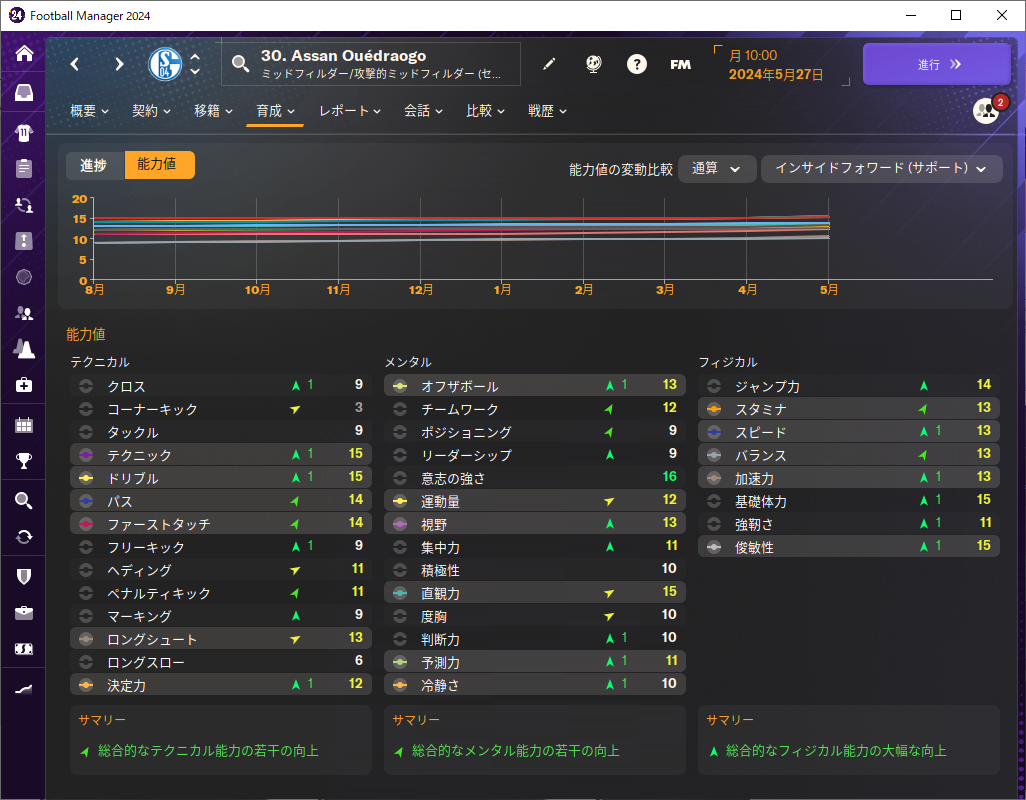Click the globe world icon
Screen dimensions: 1026x800
[593, 64]
